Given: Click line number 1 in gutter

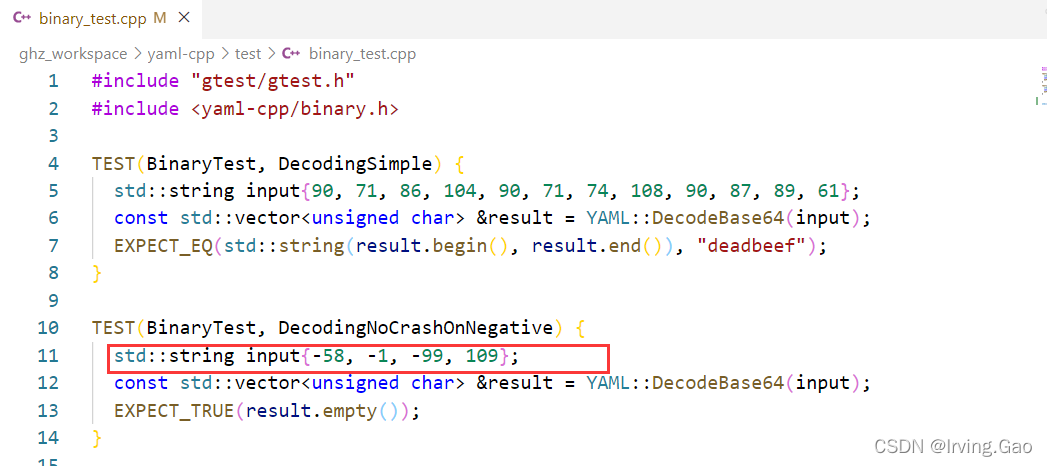Looking at the screenshot, I should pos(53,81).
